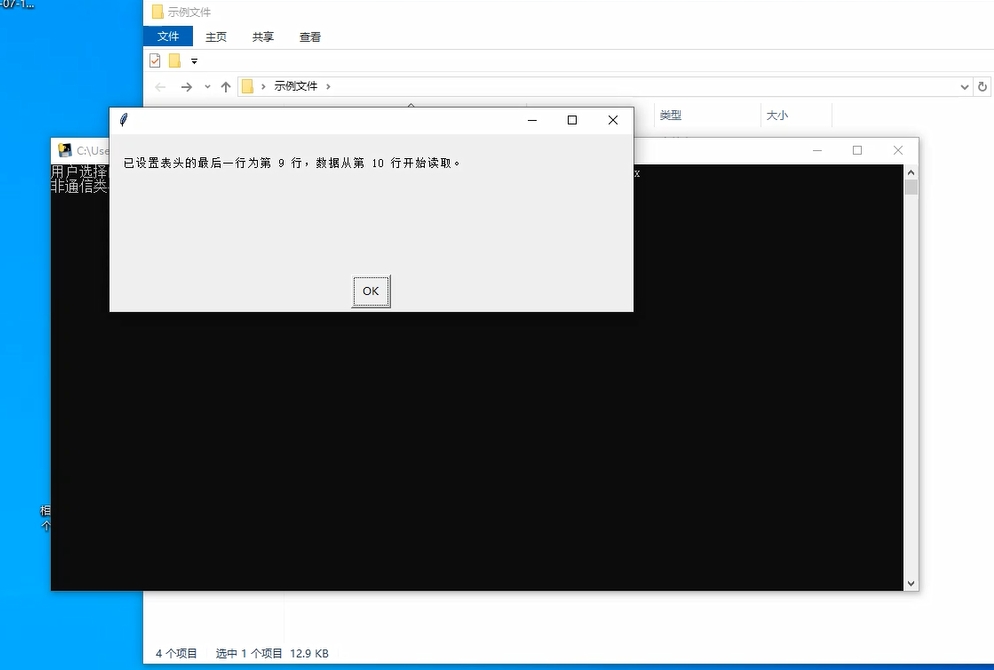Click the console window title bar icon

65,150
